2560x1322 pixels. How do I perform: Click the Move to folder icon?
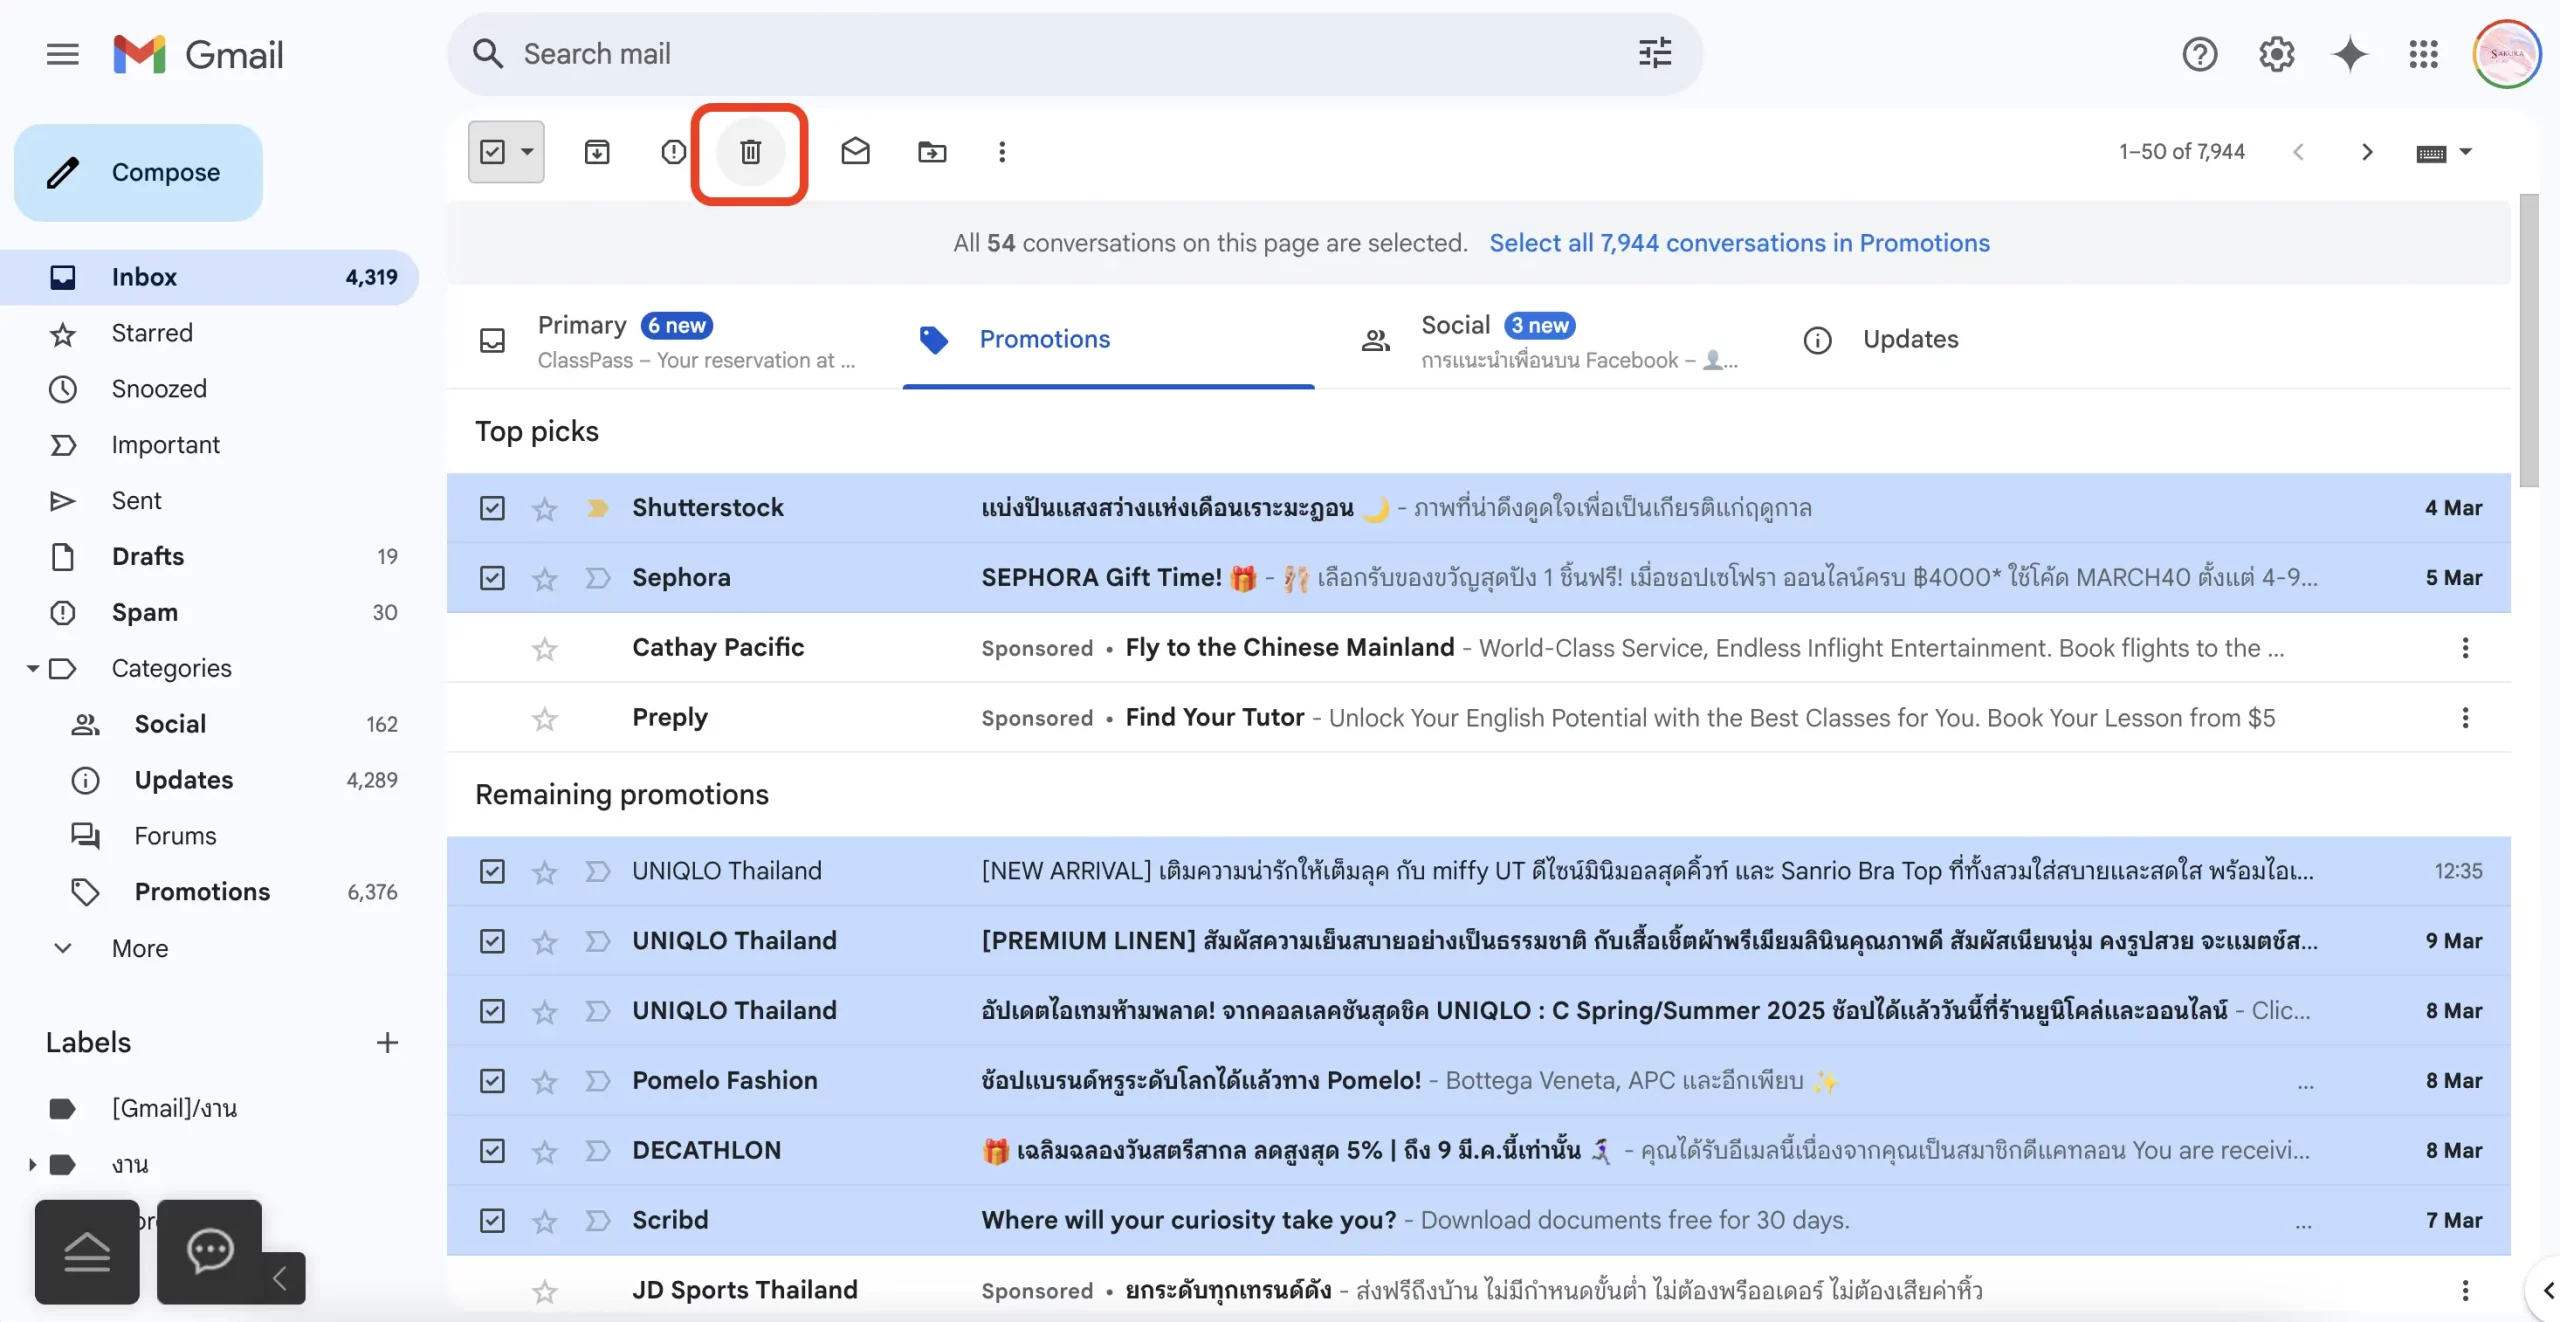pyautogui.click(x=932, y=152)
